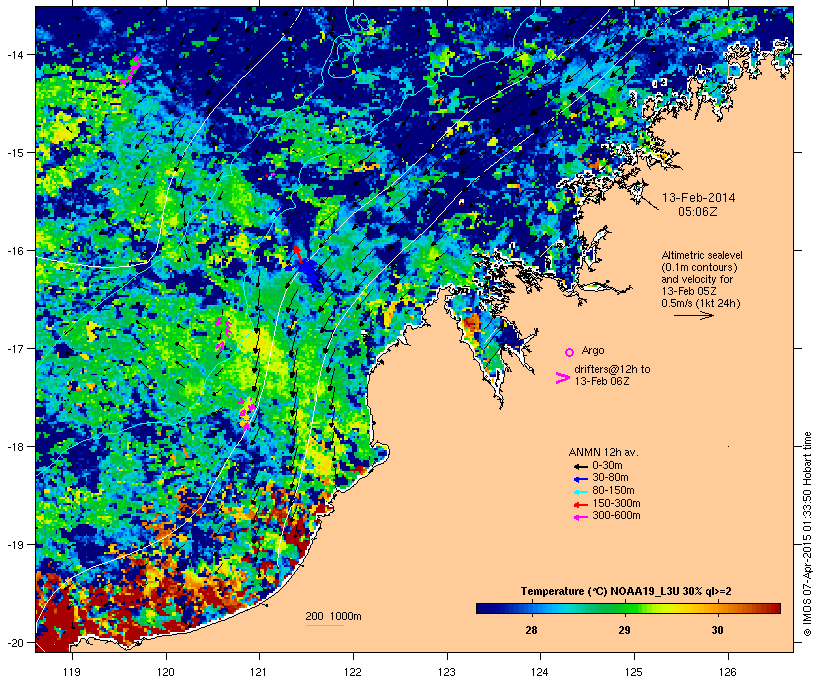The height and width of the screenshot is (680, 820).
Task: Click the 0-30m depth label
Action: click(x=607, y=466)
